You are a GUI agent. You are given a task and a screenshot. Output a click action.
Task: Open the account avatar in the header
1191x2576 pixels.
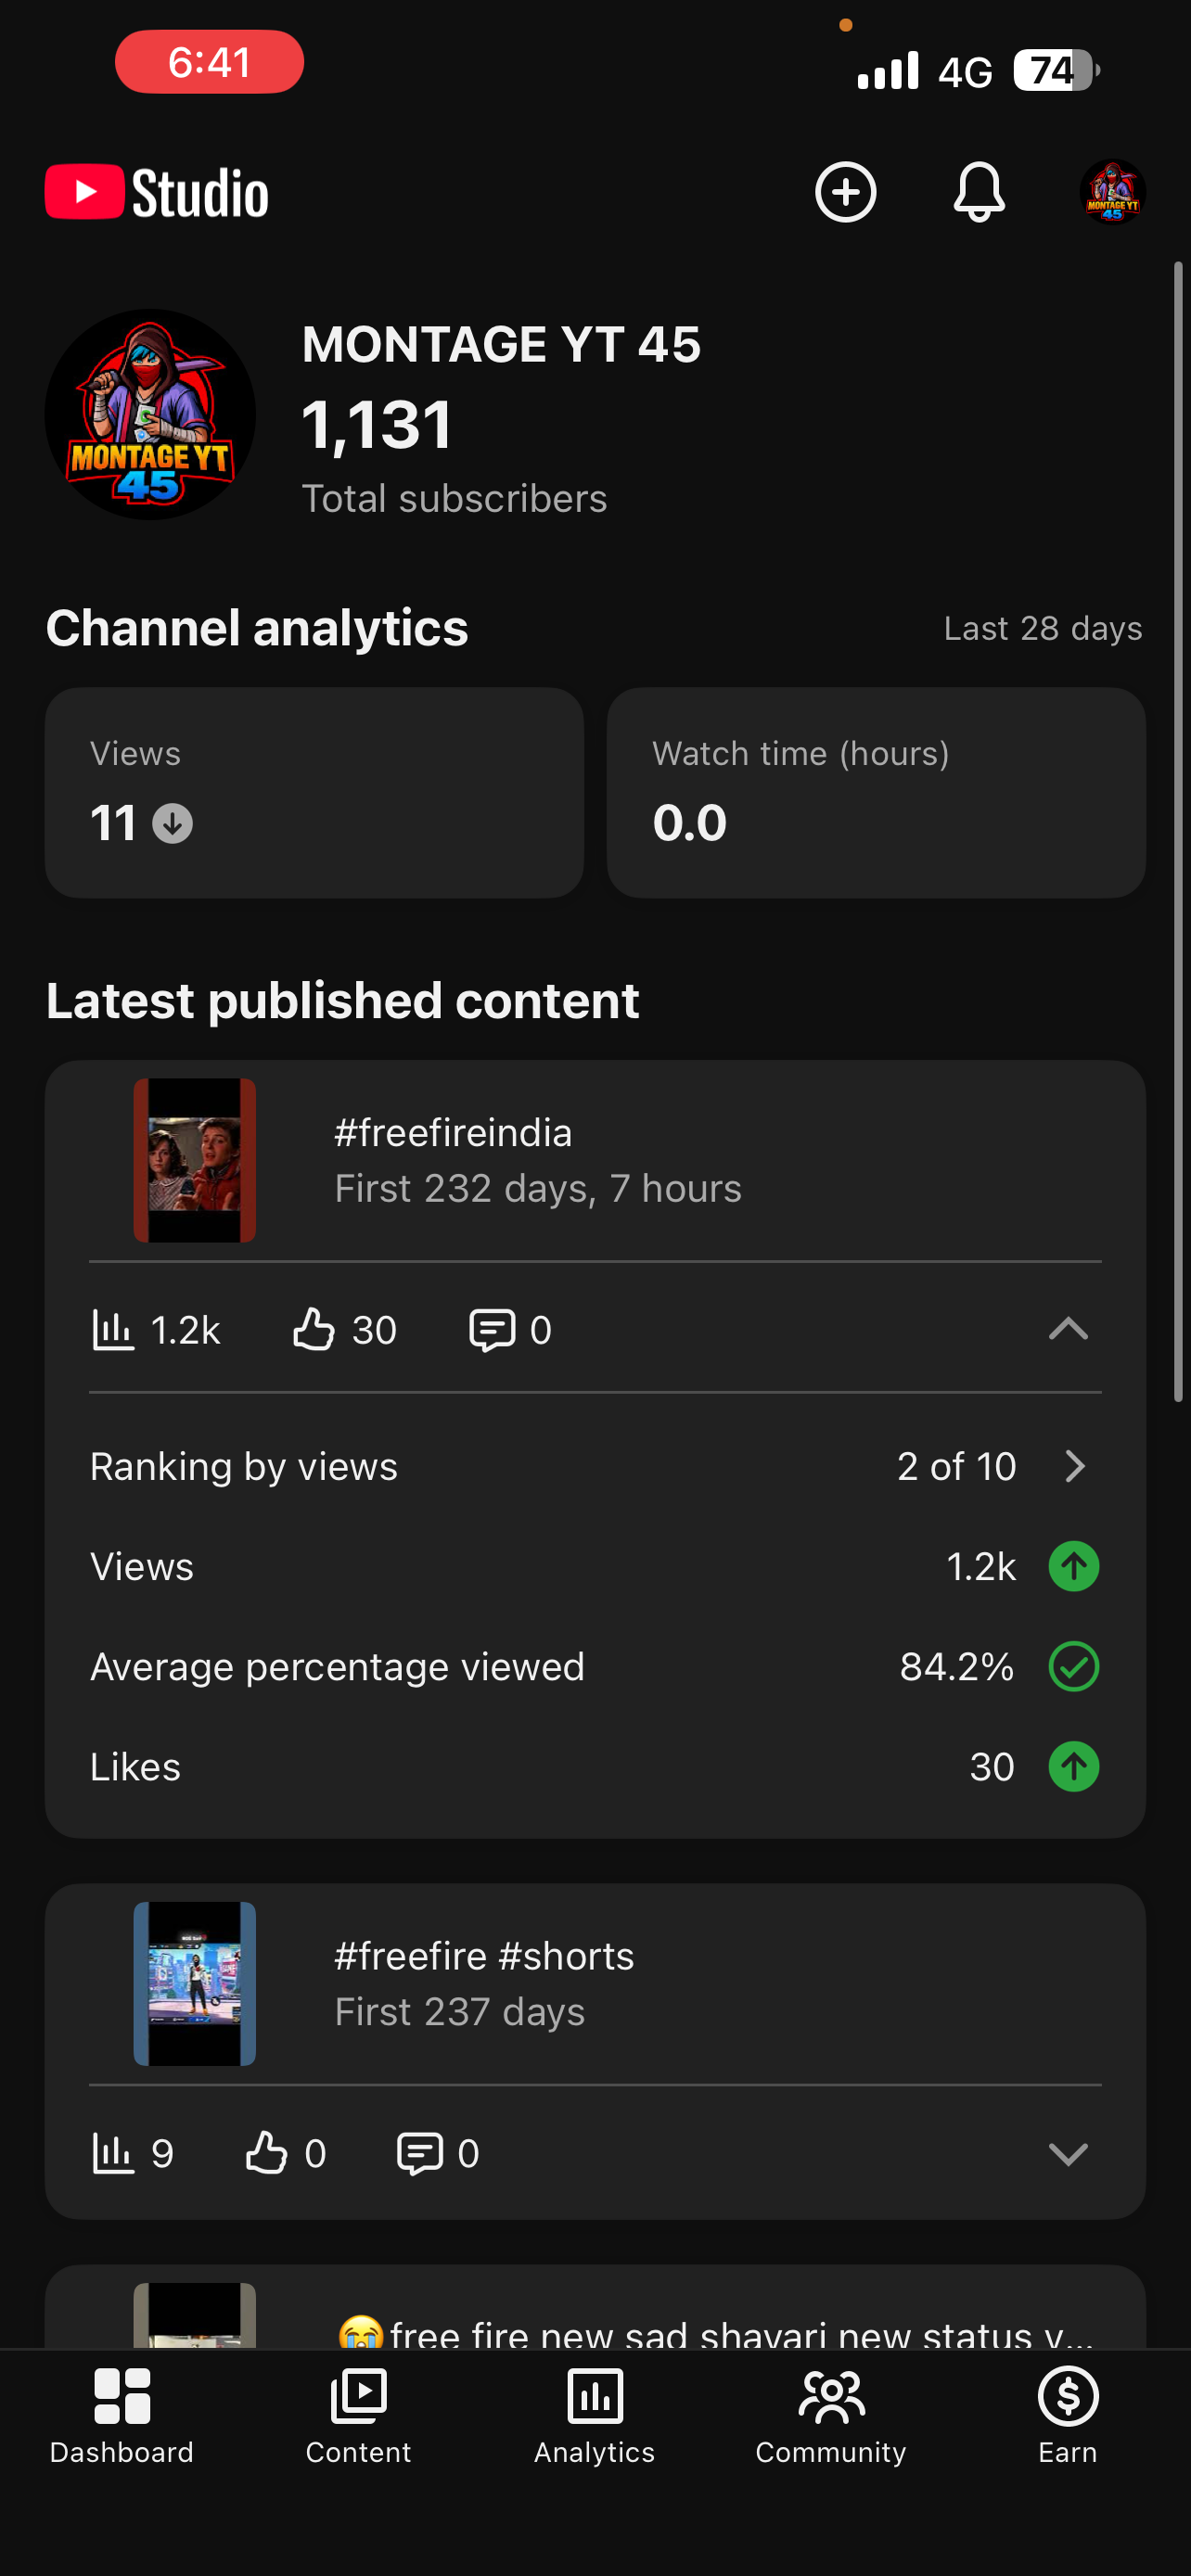click(1112, 192)
